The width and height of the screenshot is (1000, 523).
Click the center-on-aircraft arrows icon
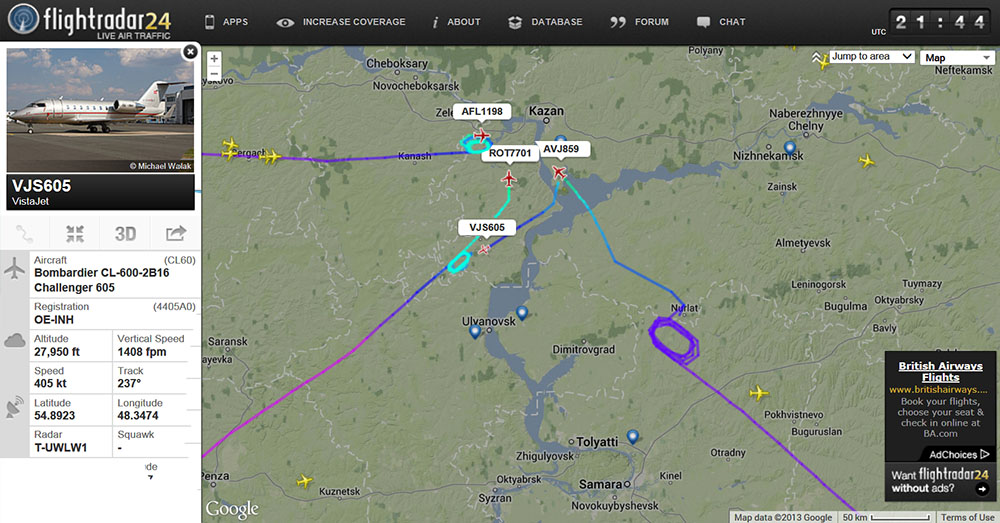point(75,234)
